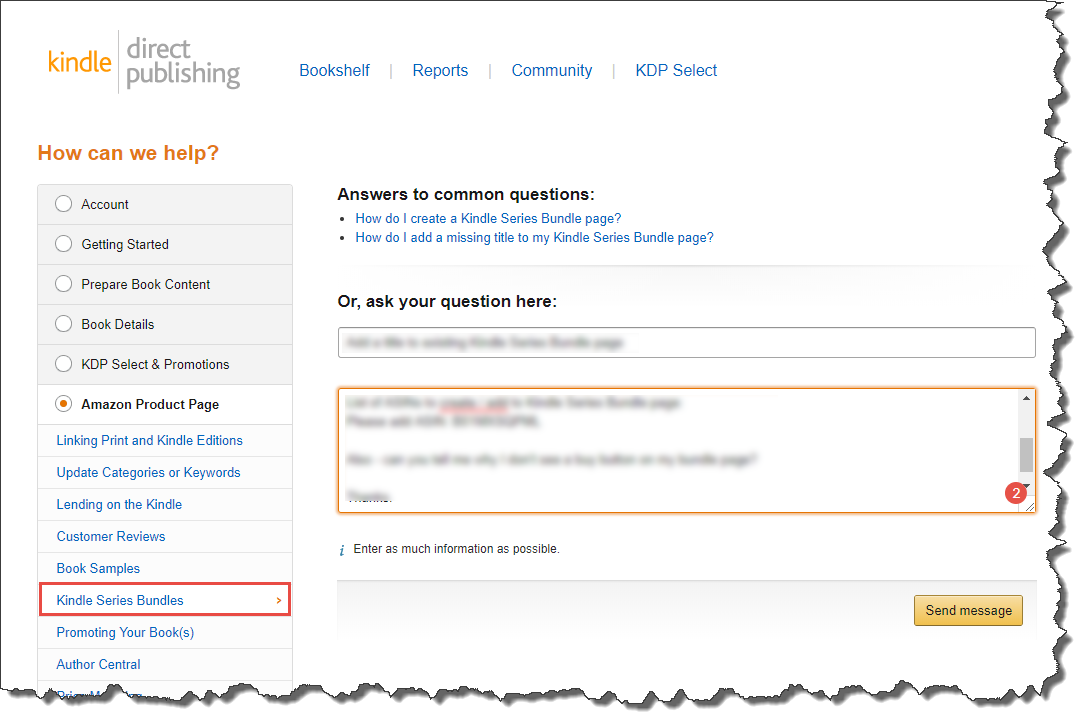Viewport: 1090px width, 728px height.
Task: Select the Account radio button
Action: tap(63, 204)
